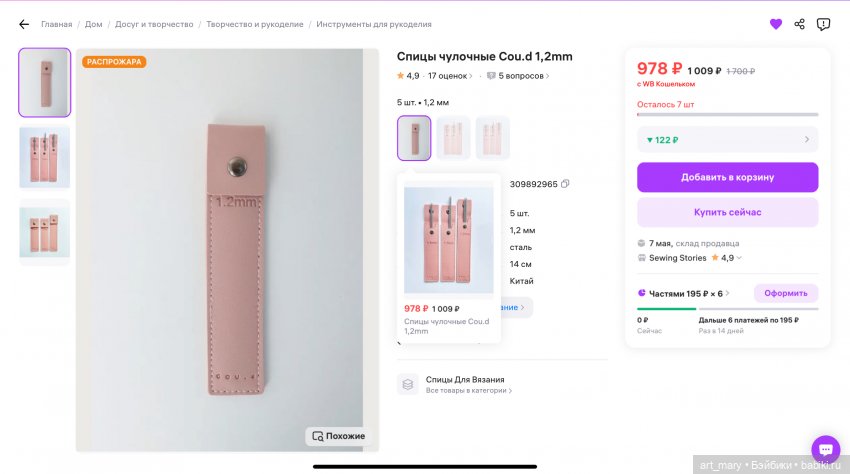Find similar items with Похожие button
The image size is (850, 474).
338,436
